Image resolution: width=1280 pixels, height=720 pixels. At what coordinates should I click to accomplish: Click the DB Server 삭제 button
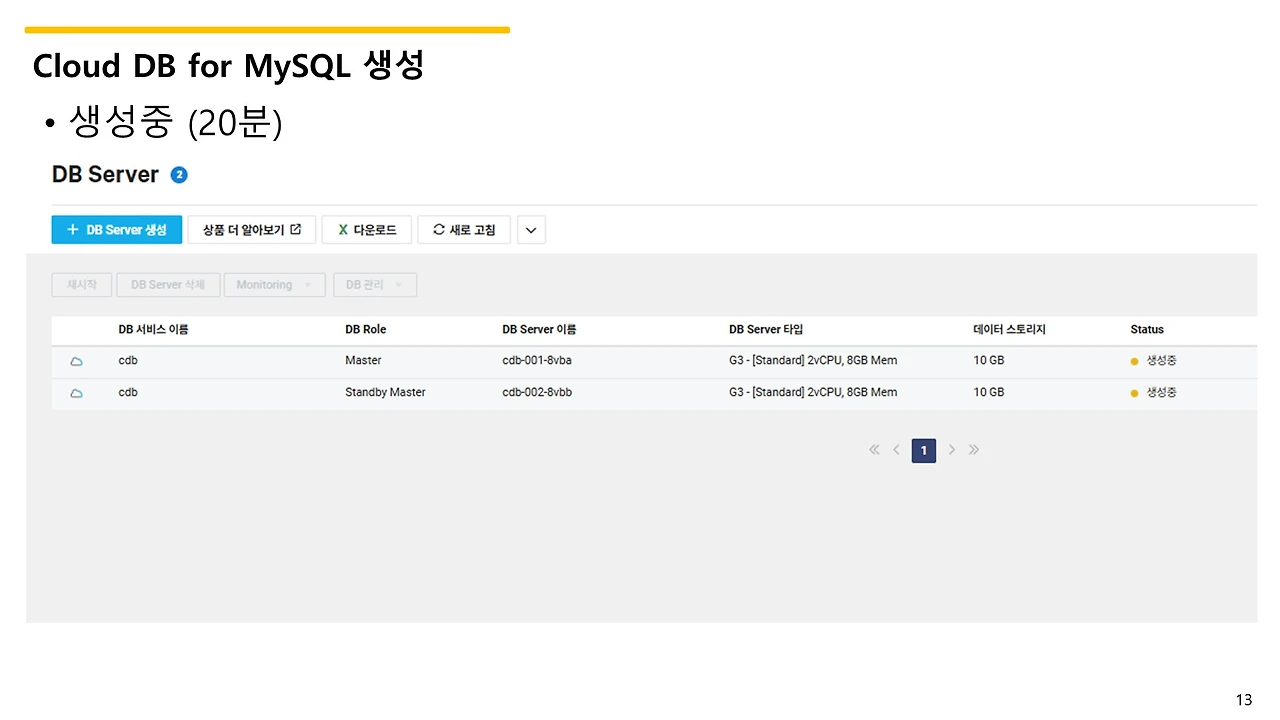168,285
